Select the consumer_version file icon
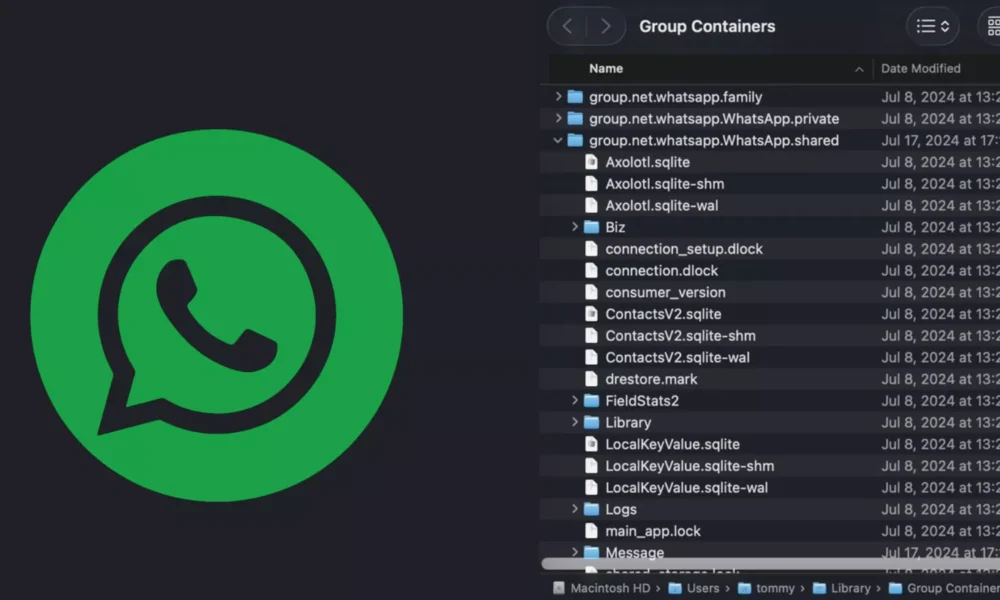Screen dimensions: 1000x600 click(x=591, y=291)
